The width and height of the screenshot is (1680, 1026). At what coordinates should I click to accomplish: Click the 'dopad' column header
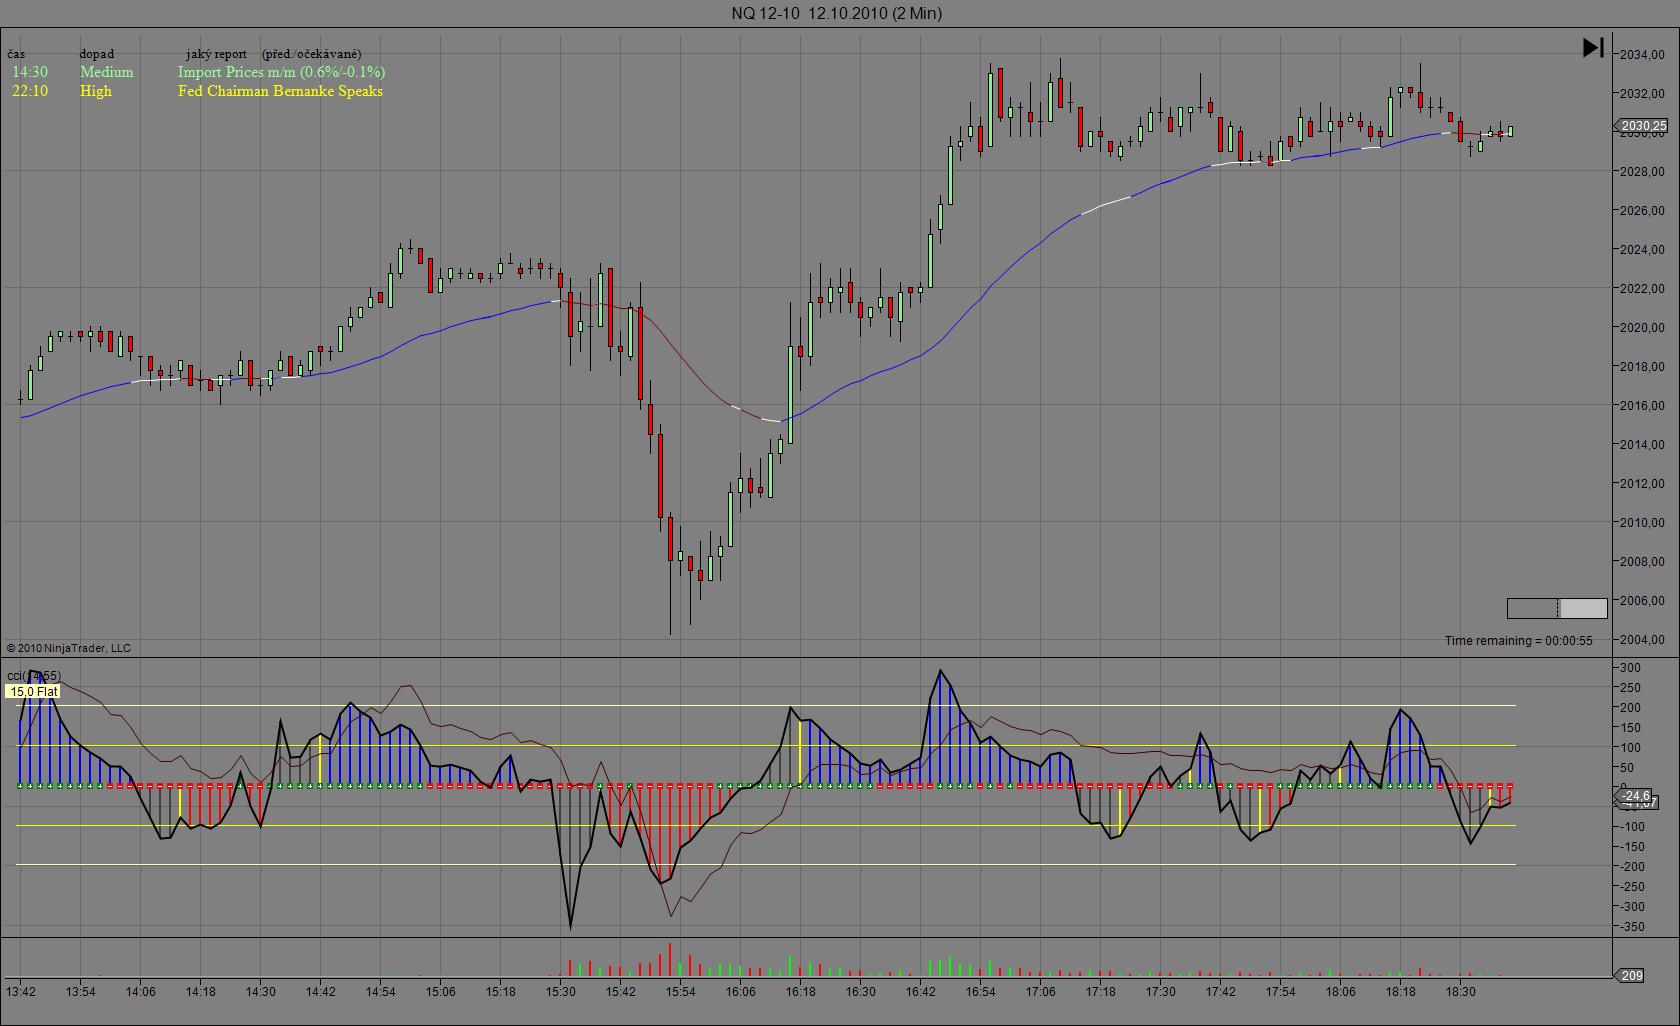coord(97,54)
